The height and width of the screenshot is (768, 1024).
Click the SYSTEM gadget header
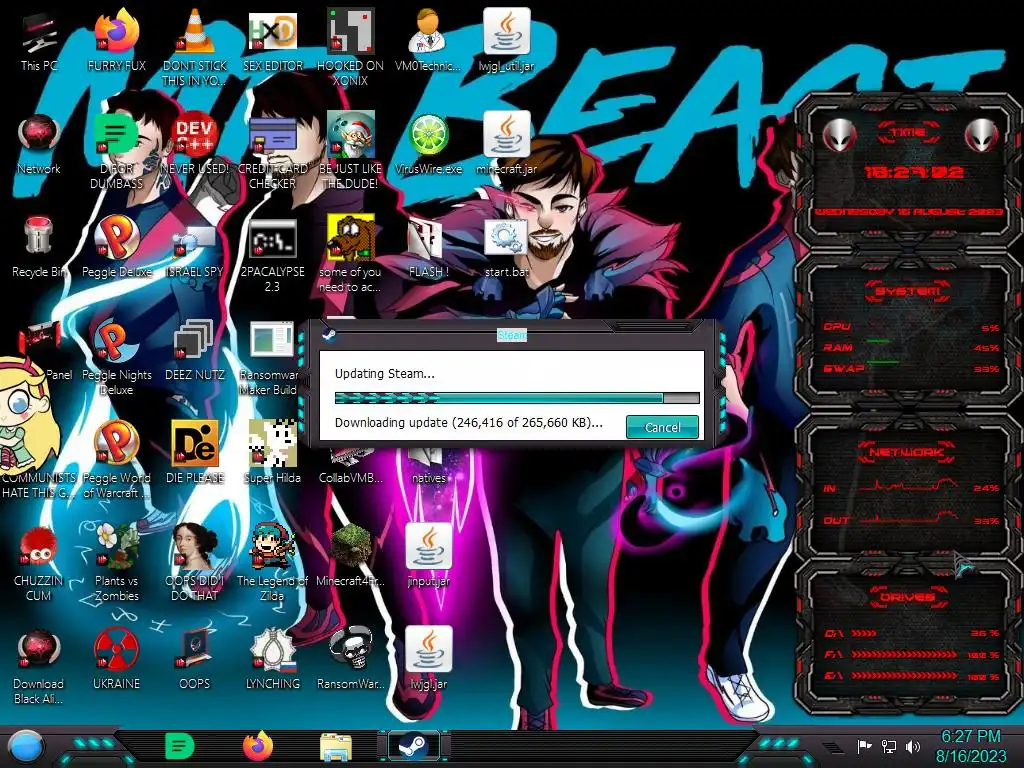pos(908,291)
